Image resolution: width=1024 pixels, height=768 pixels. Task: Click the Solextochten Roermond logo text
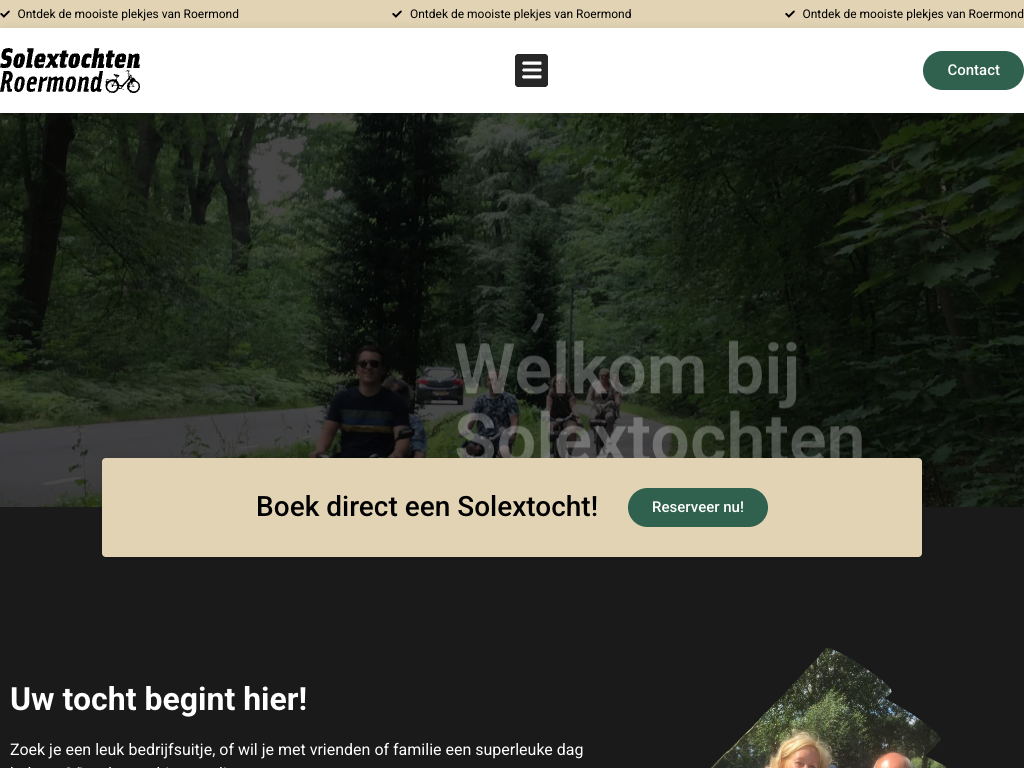click(70, 70)
